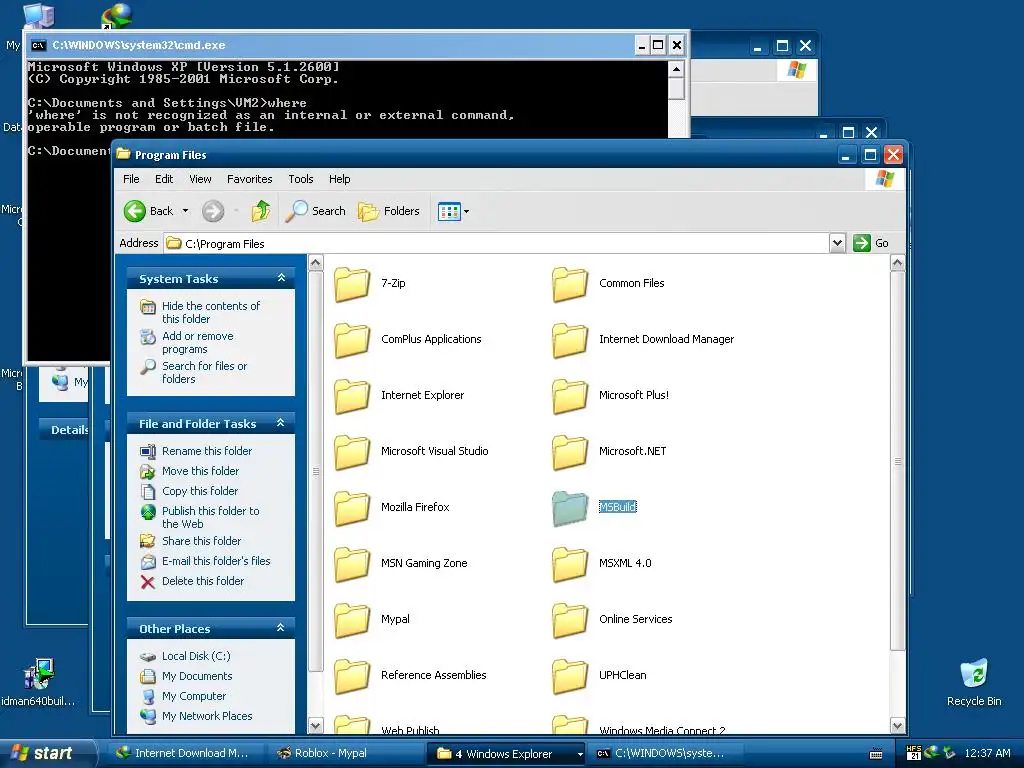The image size is (1024, 768).
Task: Click the highlighted MSBuild folder icon
Action: point(570,509)
